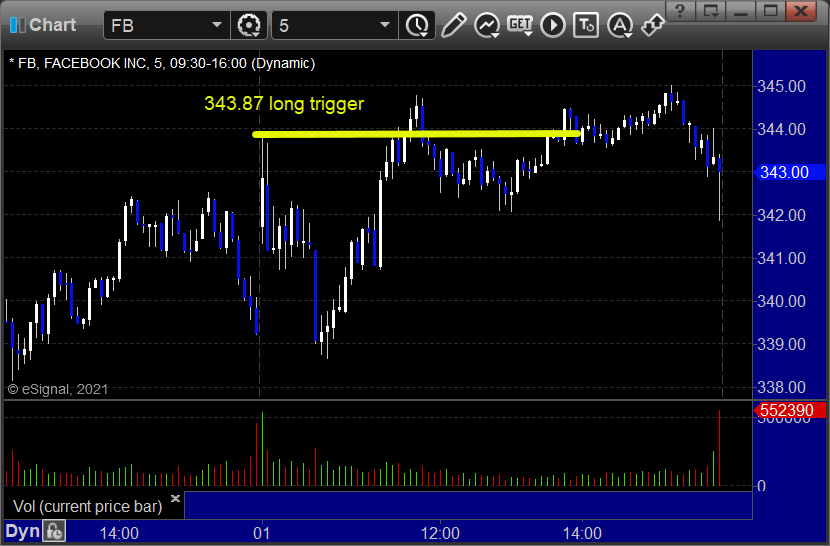The height and width of the screenshot is (546, 830).
Task: Click the 344.00 price axis label
Action: pos(781,129)
